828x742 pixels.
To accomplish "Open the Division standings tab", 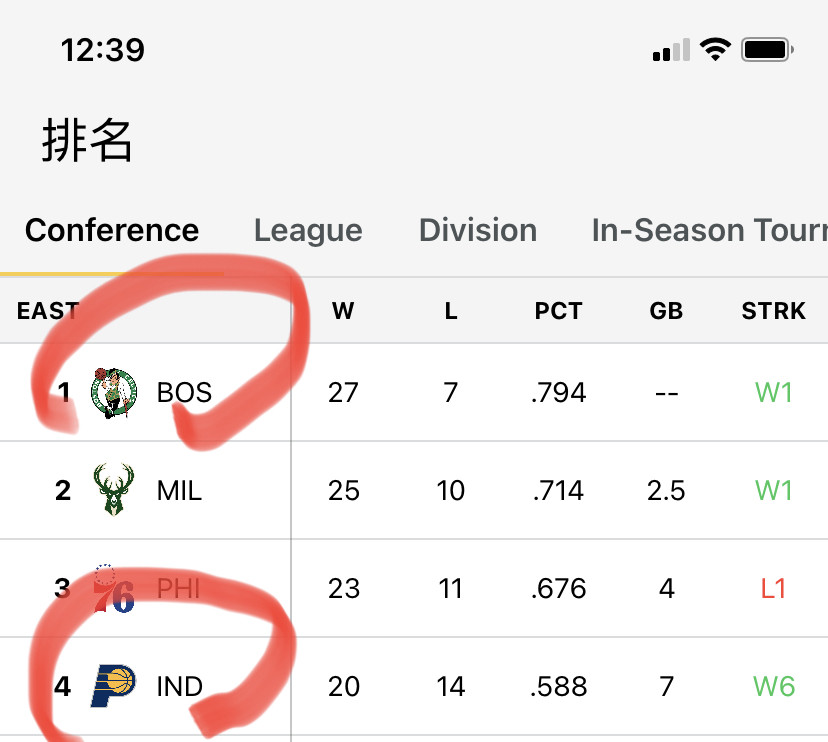I will pos(478,230).
